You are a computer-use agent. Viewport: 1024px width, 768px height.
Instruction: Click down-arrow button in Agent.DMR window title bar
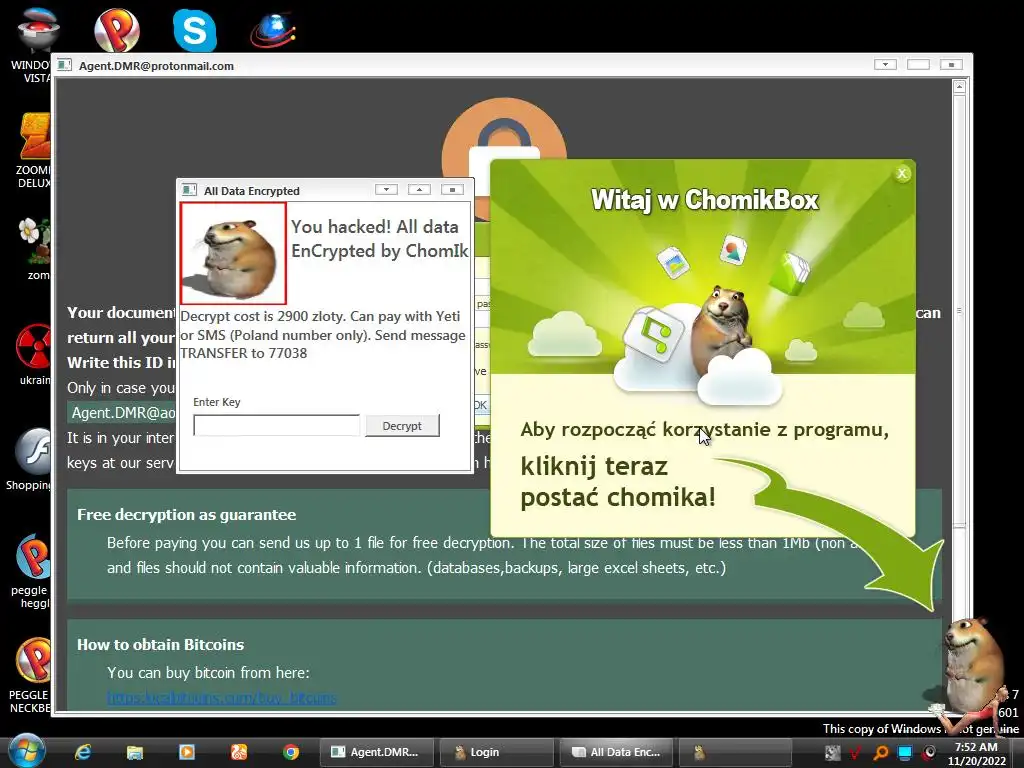[x=885, y=64]
